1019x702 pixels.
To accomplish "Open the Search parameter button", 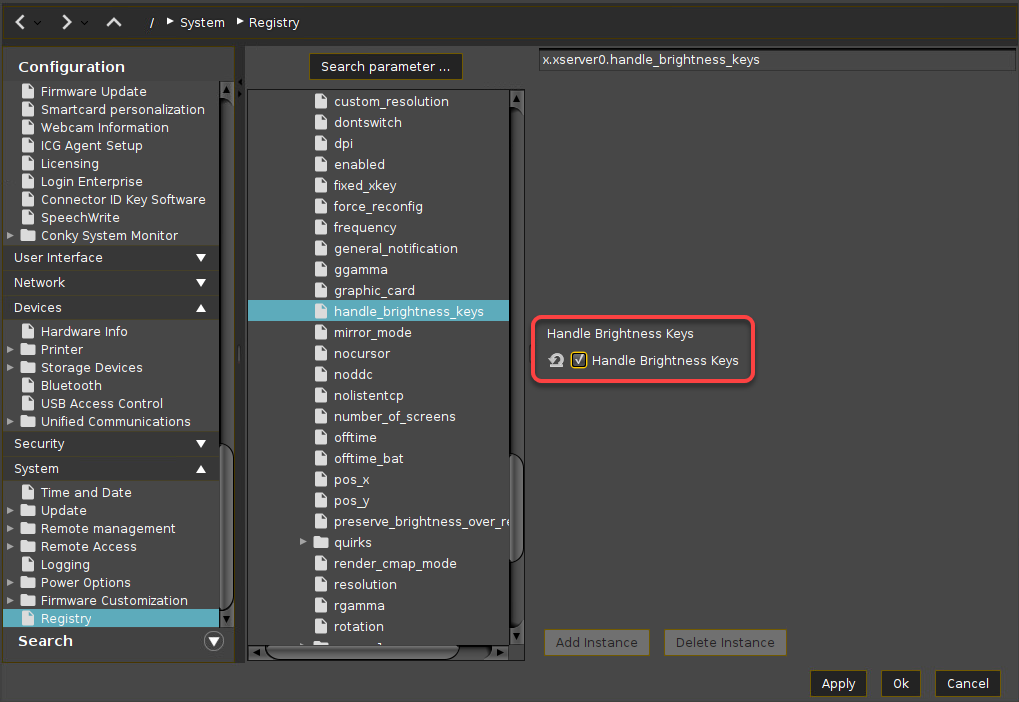I will 386,67.
